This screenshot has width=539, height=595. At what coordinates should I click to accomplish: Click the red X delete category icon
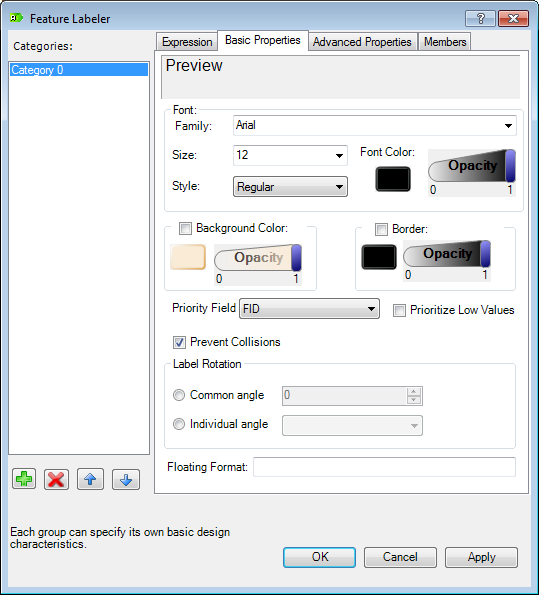56,480
